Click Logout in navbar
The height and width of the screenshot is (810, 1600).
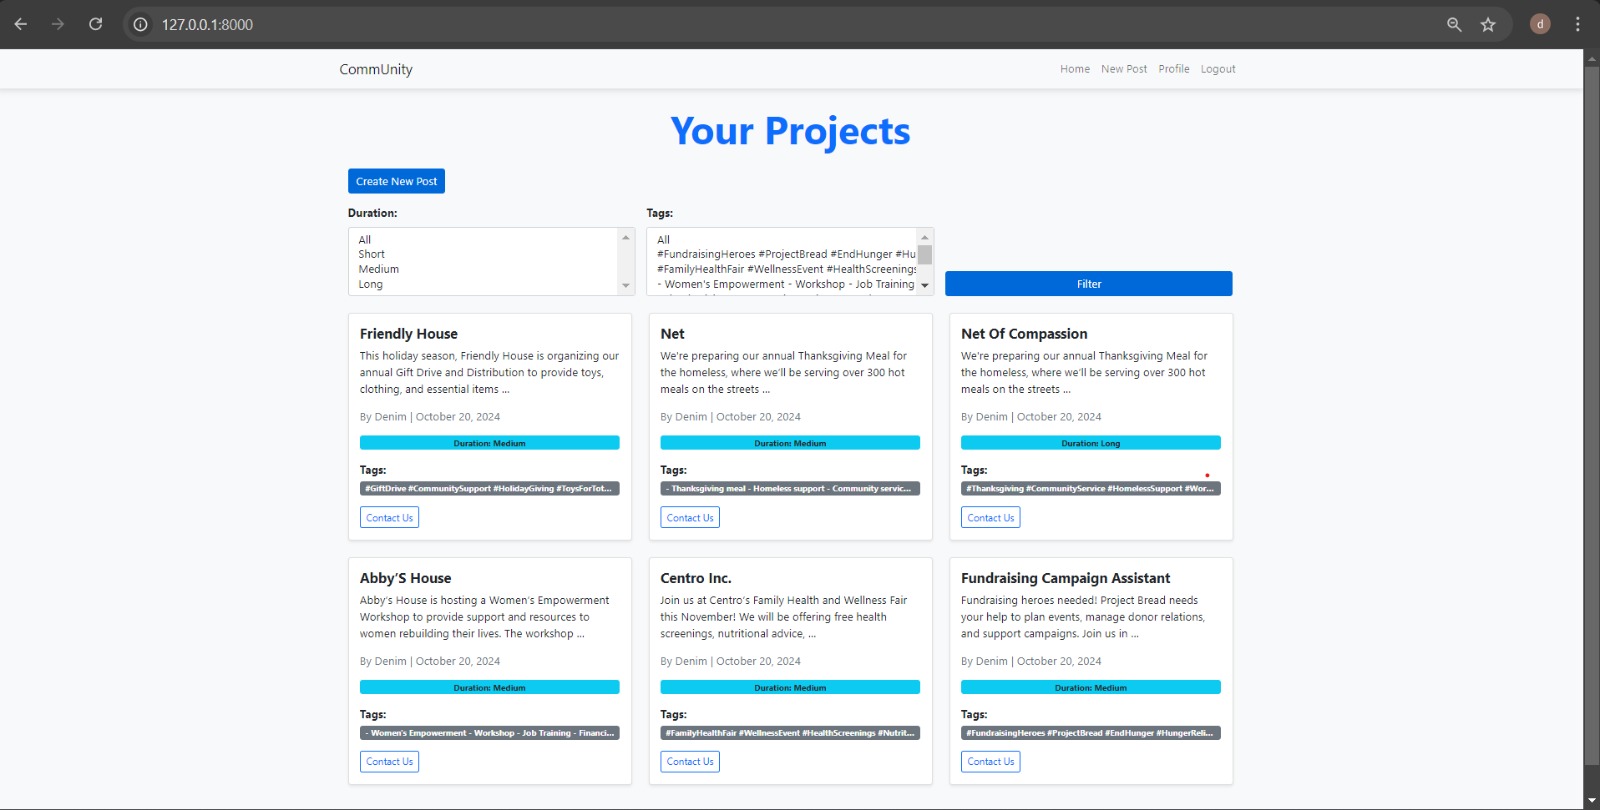[x=1218, y=69]
